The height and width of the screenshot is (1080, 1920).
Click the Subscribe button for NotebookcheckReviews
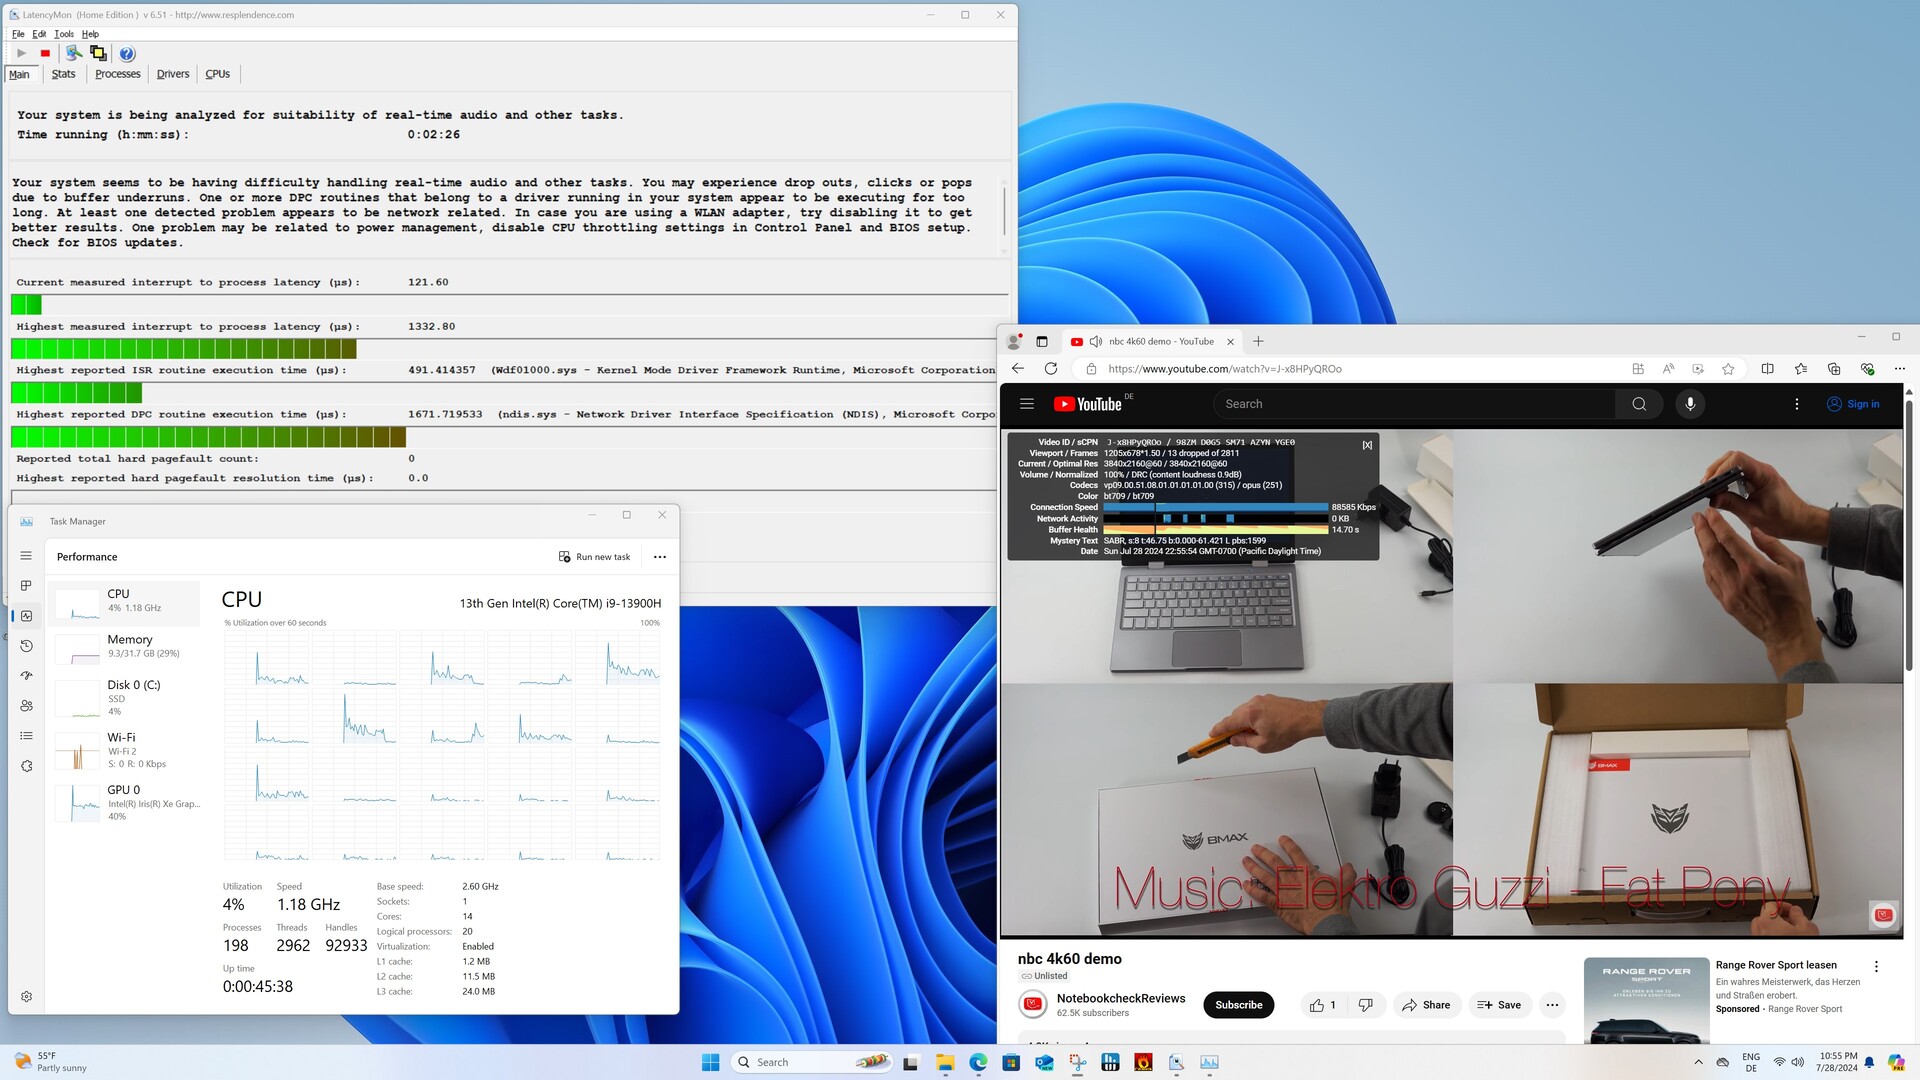pyautogui.click(x=1238, y=1005)
